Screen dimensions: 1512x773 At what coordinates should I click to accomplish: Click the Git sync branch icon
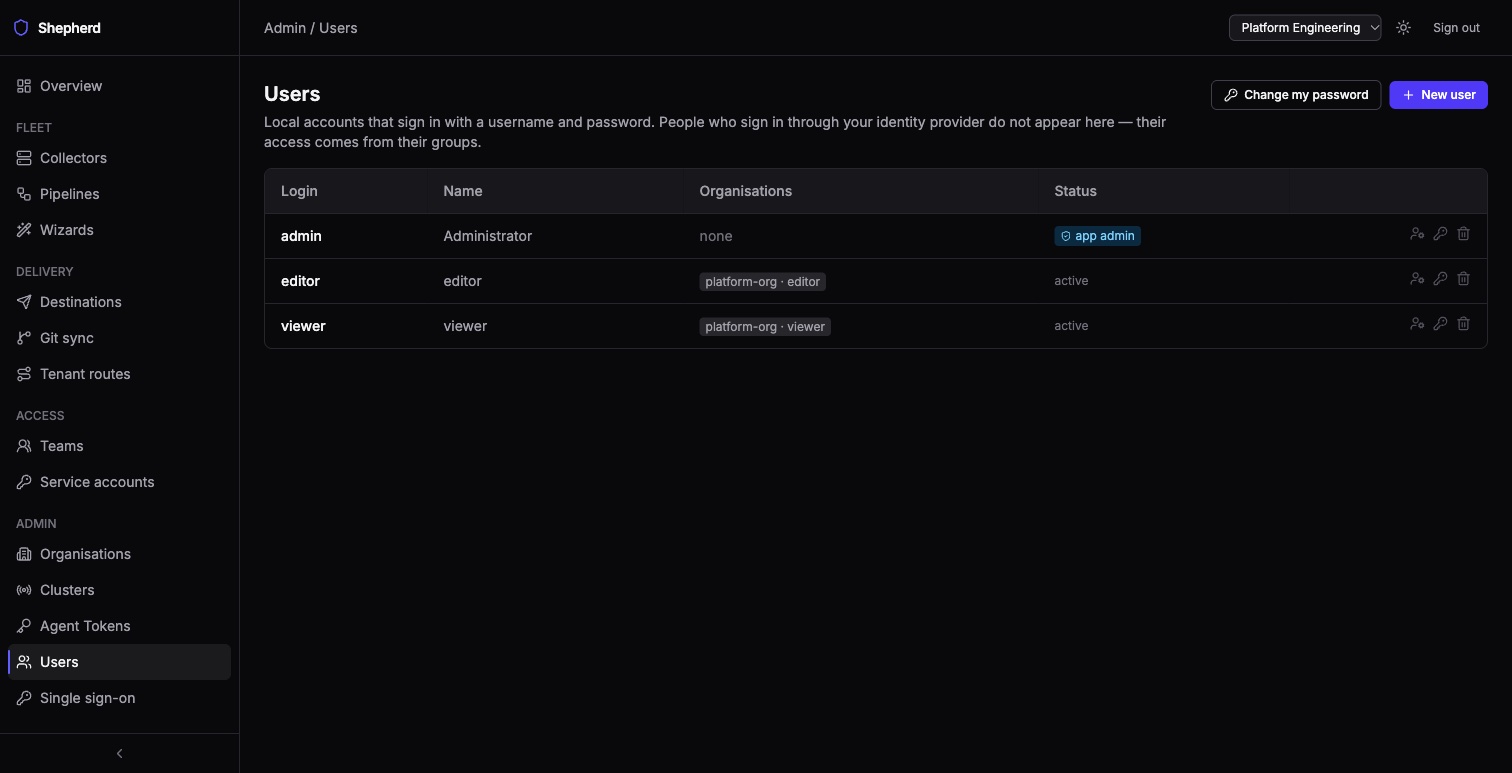click(x=24, y=338)
